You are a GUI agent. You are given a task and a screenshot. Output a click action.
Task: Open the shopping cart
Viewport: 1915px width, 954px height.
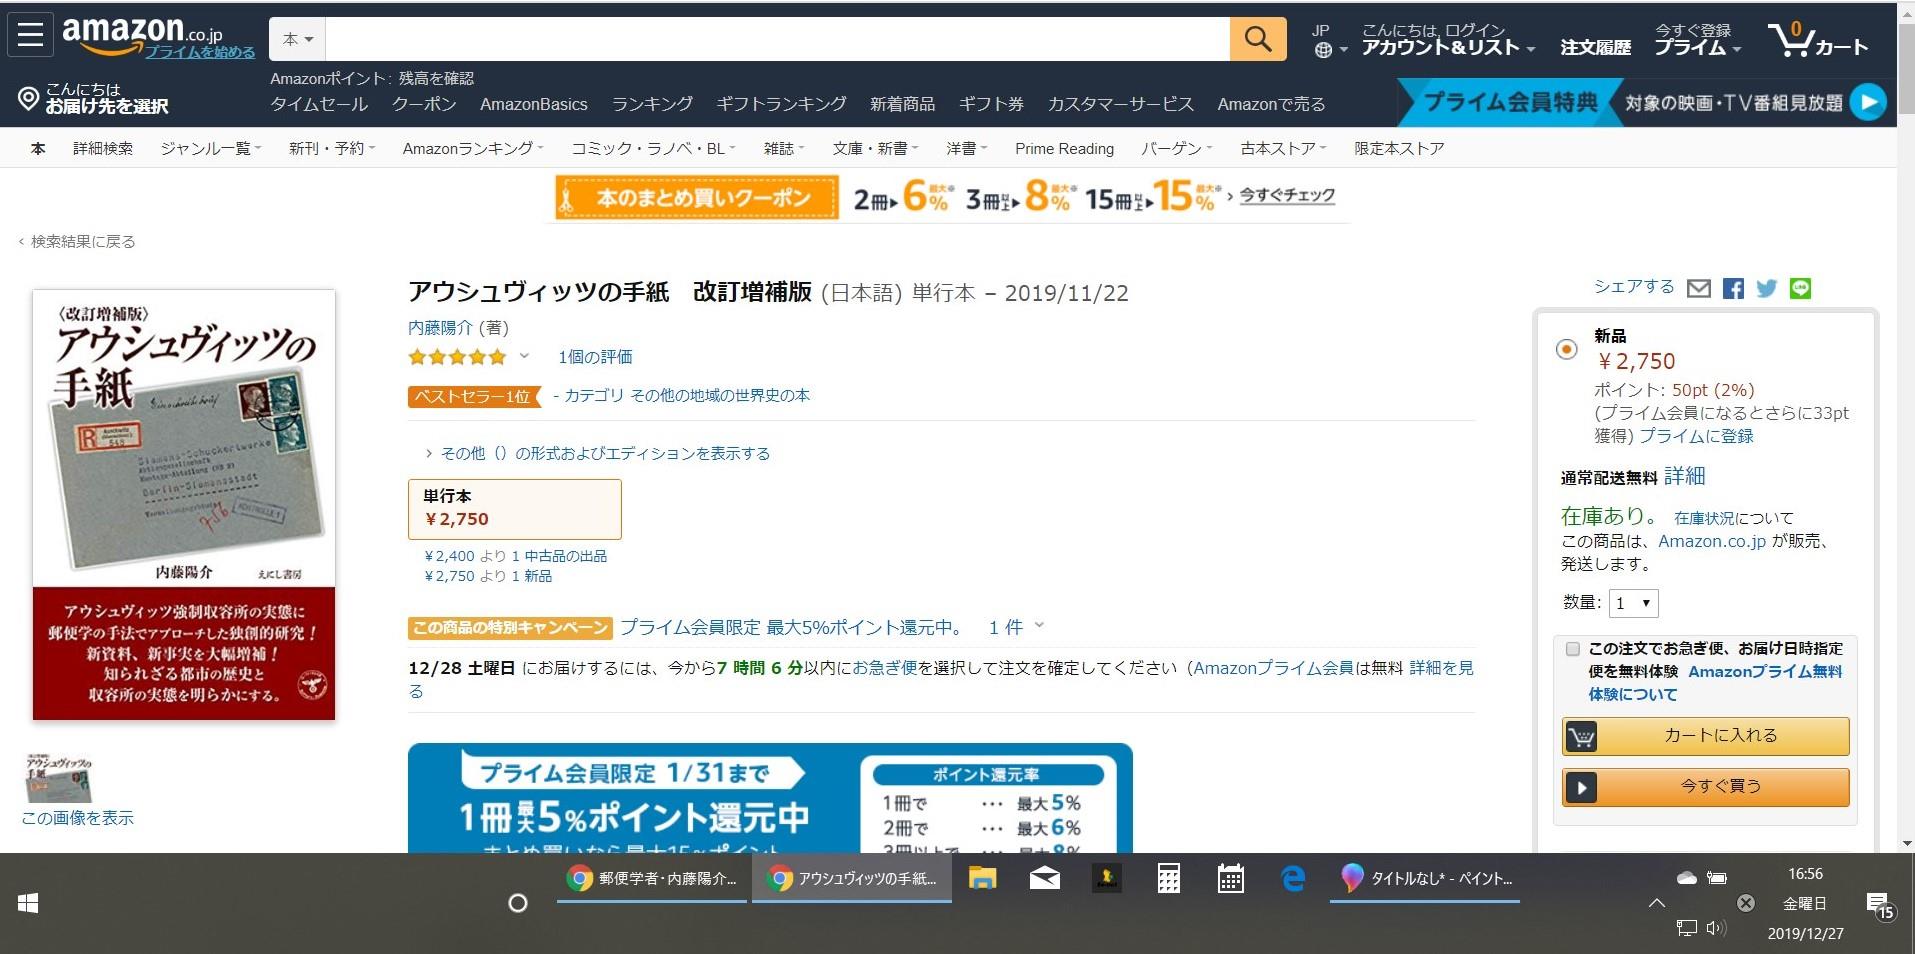1818,39
